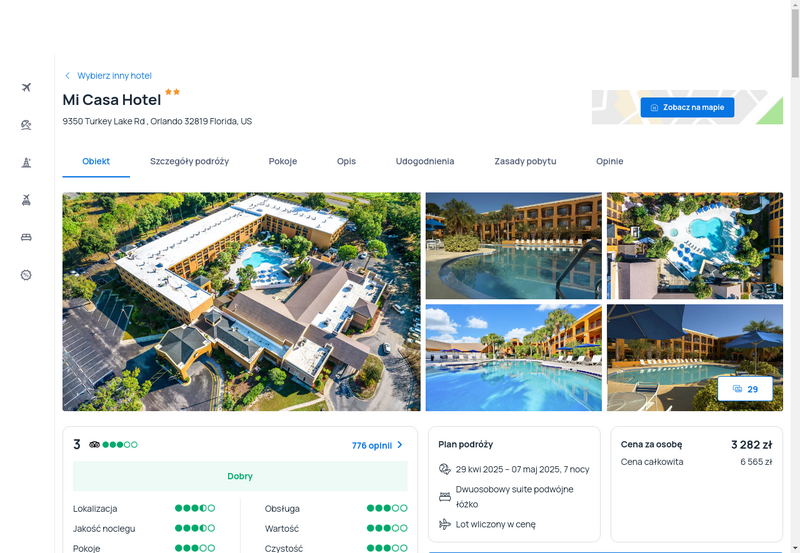
Task: Select the bed hotels sidebar icon
Action: [x=27, y=237]
